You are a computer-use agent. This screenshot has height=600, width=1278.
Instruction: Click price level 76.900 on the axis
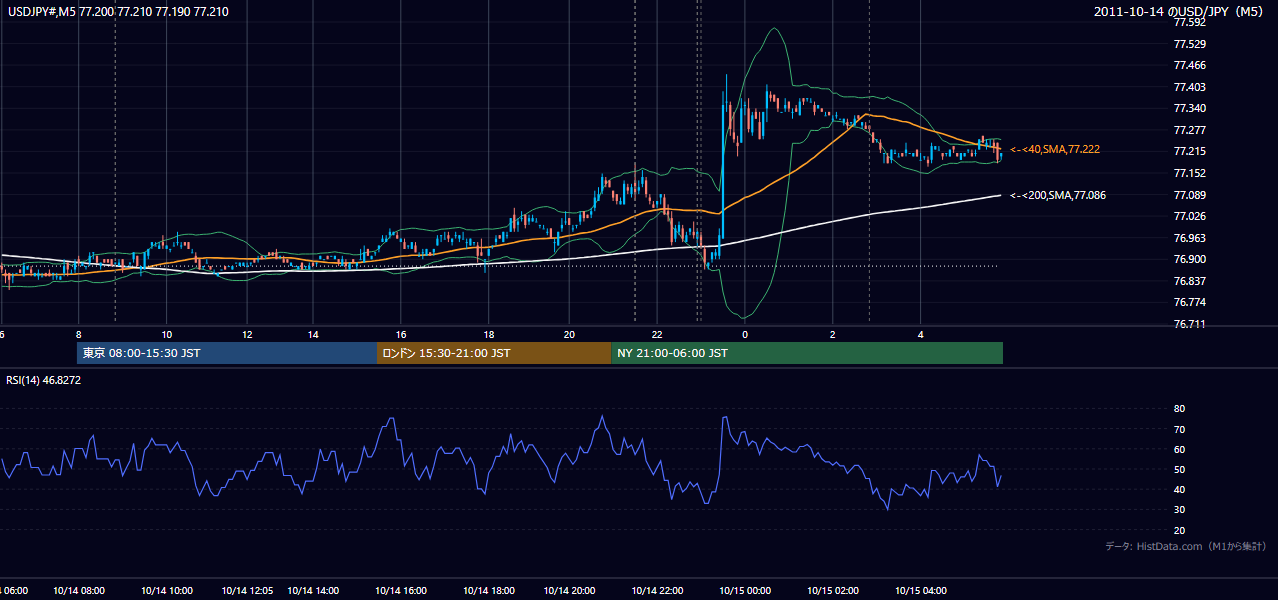coord(1189,259)
